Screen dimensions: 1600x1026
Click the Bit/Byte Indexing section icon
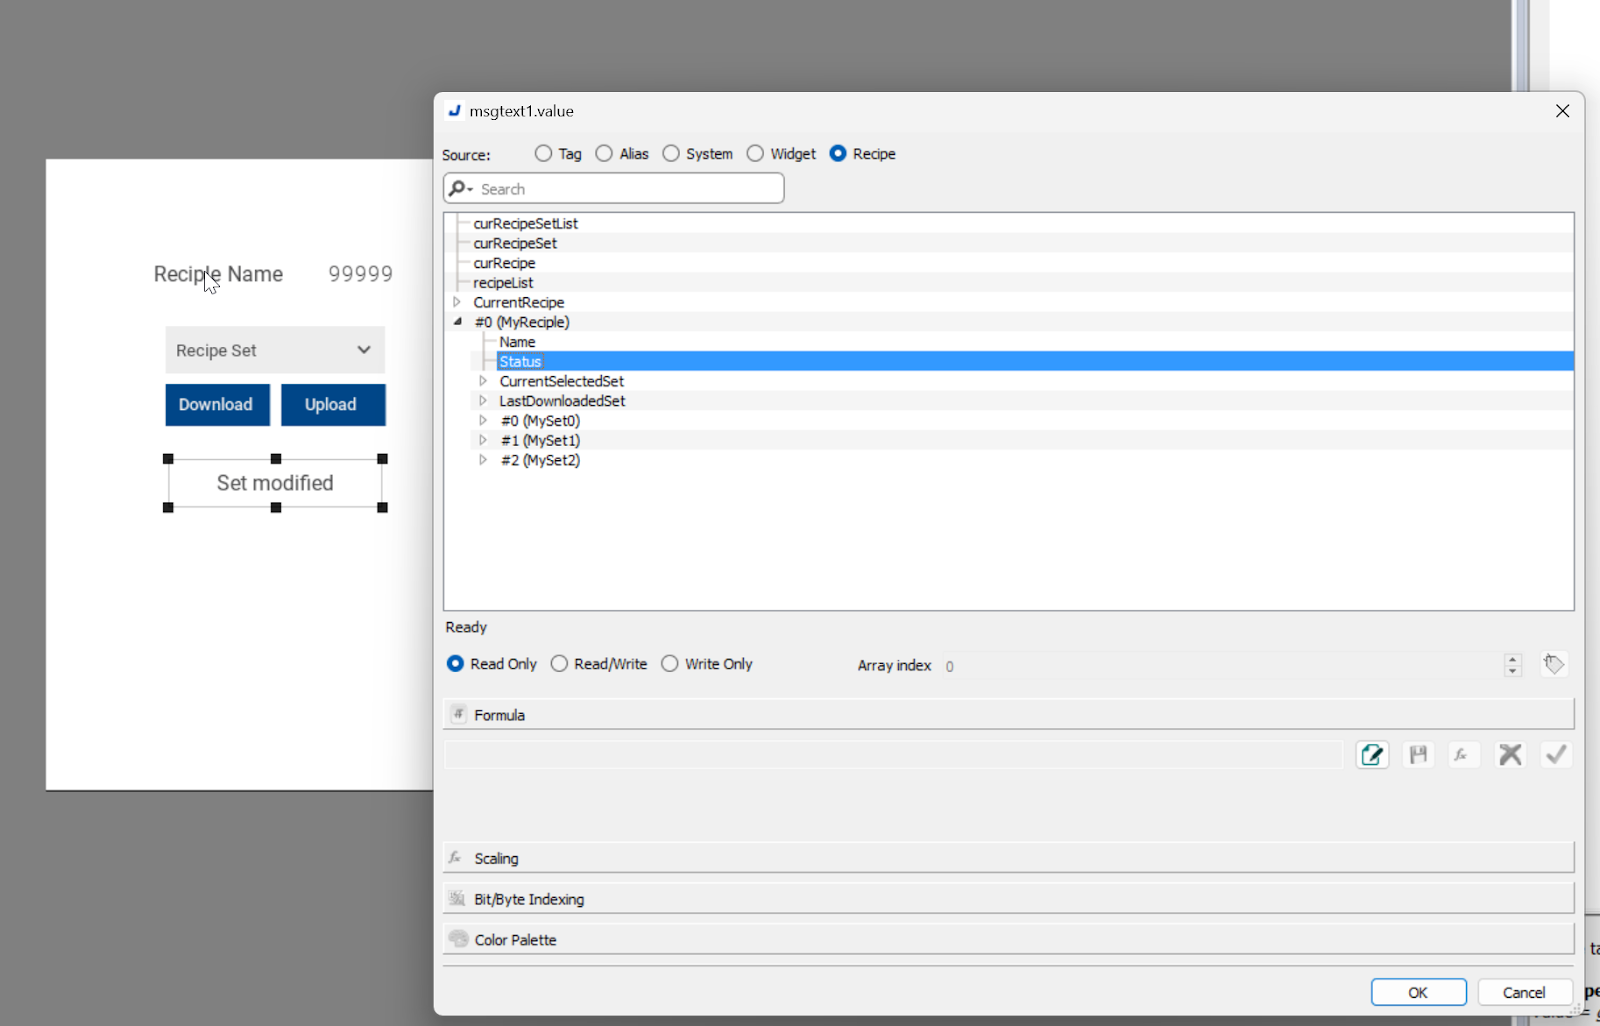pos(457,899)
